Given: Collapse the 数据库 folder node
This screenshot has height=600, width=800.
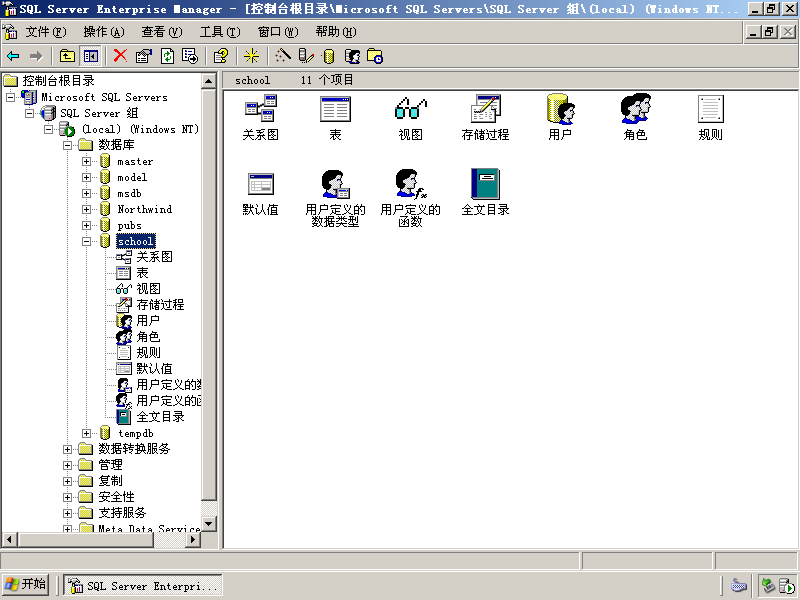Looking at the screenshot, I should tap(67, 145).
